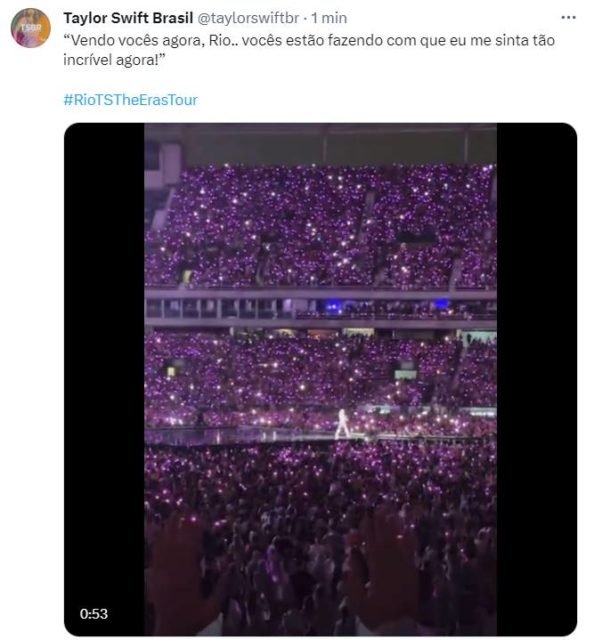The height and width of the screenshot is (640, 594).
Task: Open the tweet via the 1 min timestamp
Action: click(329, 18)
